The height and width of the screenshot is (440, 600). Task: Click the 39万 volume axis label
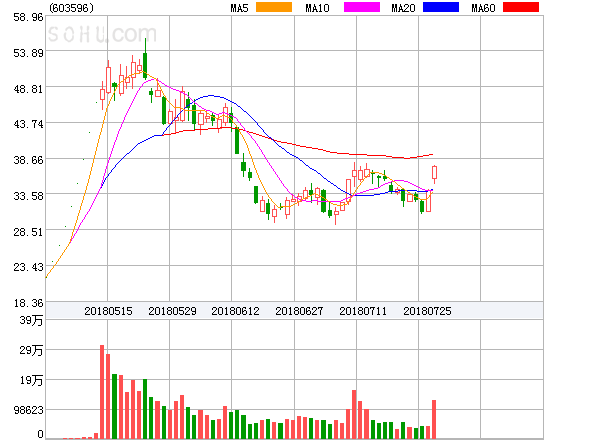coord(31,320)
